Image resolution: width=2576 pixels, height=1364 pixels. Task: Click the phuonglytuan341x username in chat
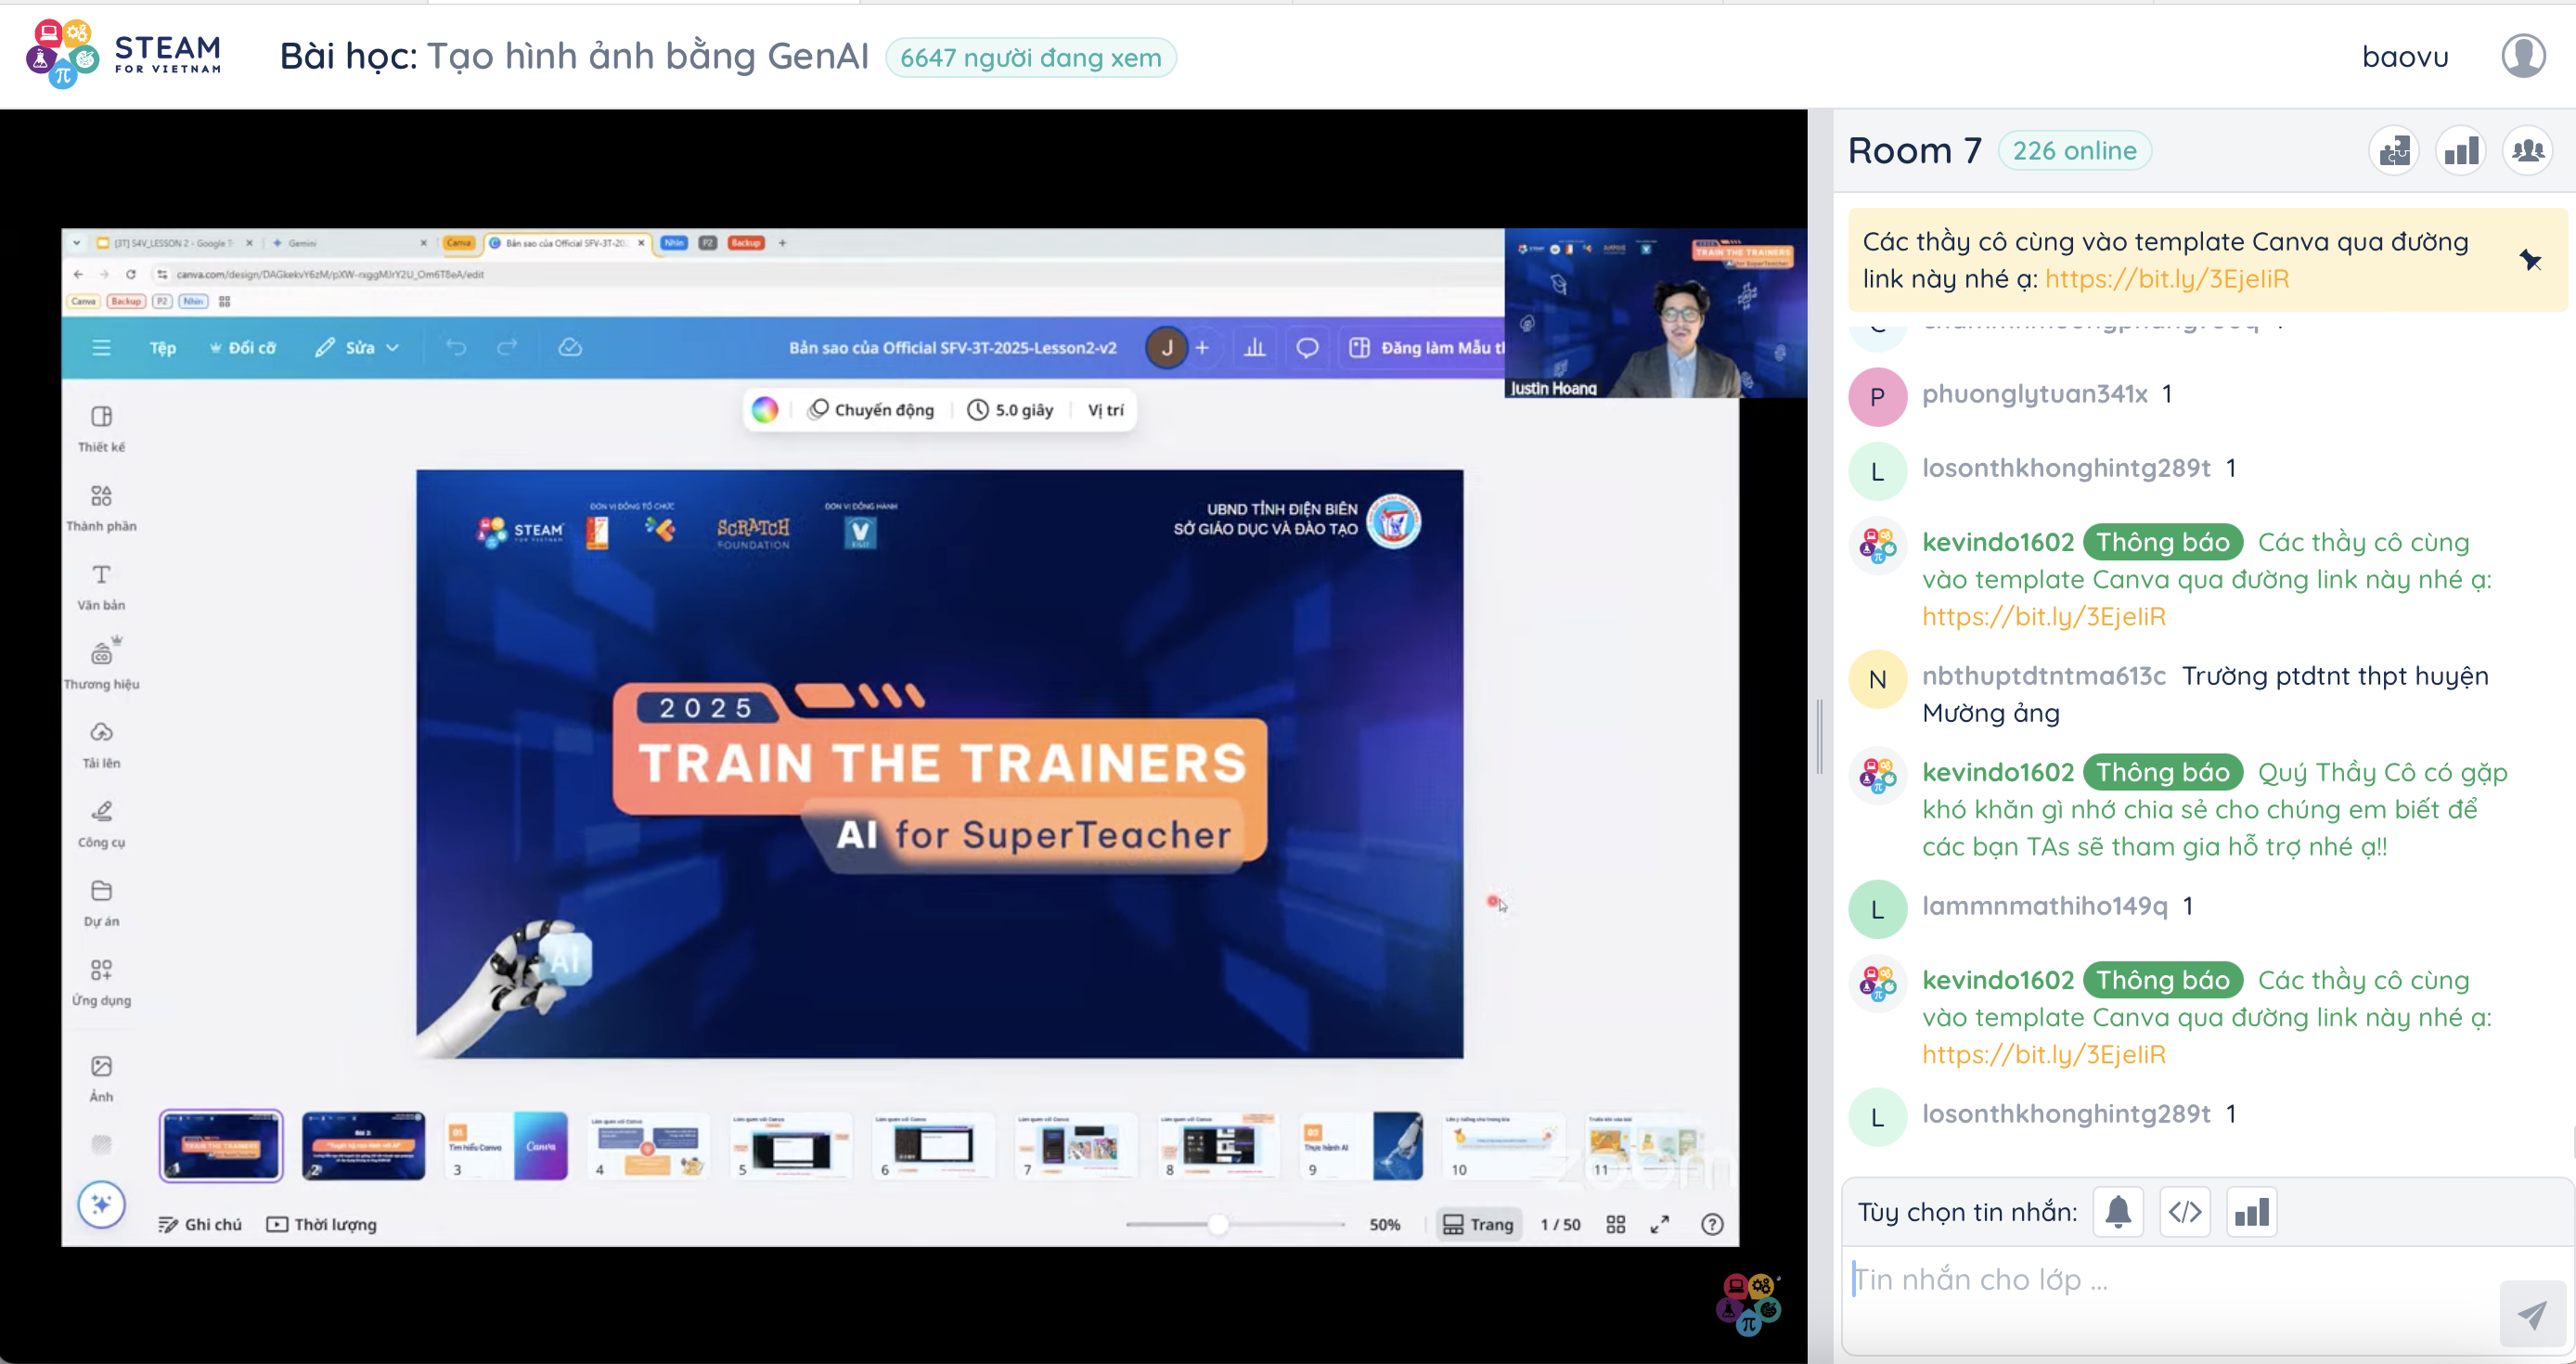(x=2034, y=394)
